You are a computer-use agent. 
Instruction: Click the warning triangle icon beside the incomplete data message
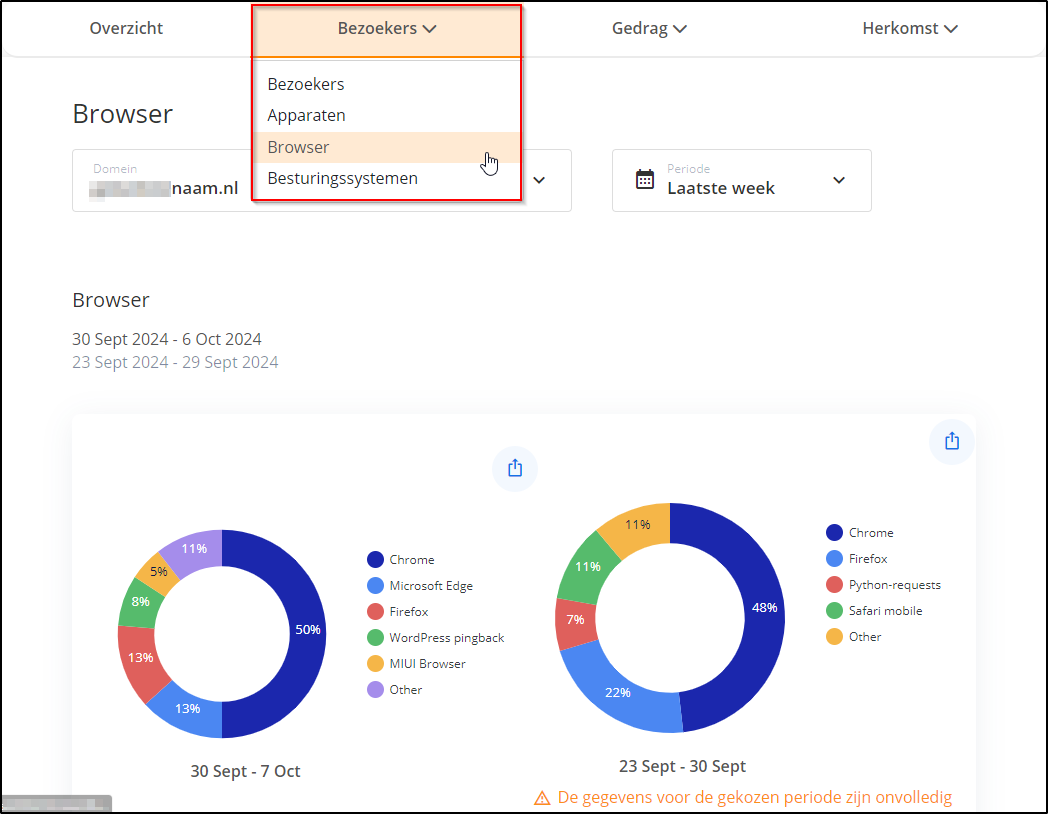pyautogui.click(x=542, y=798)
